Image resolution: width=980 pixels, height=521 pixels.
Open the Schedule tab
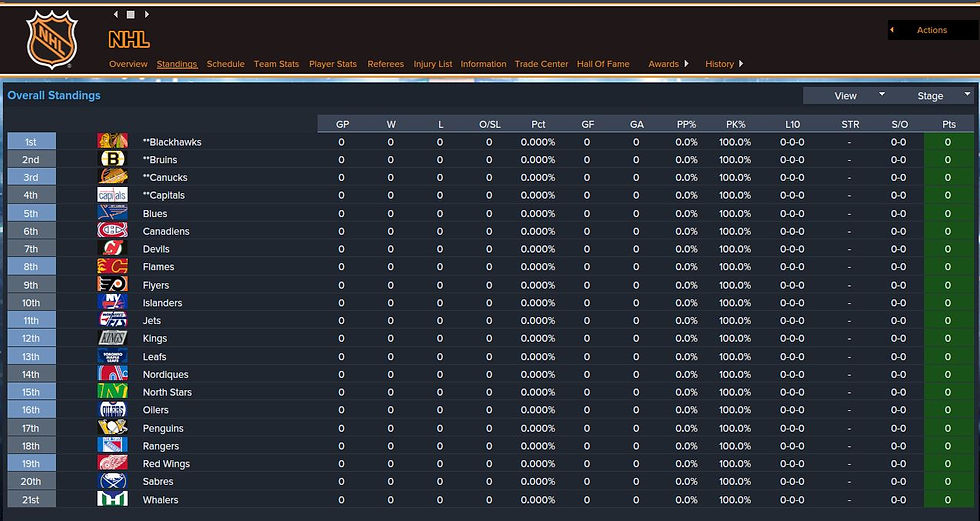(x=226, y=64)
